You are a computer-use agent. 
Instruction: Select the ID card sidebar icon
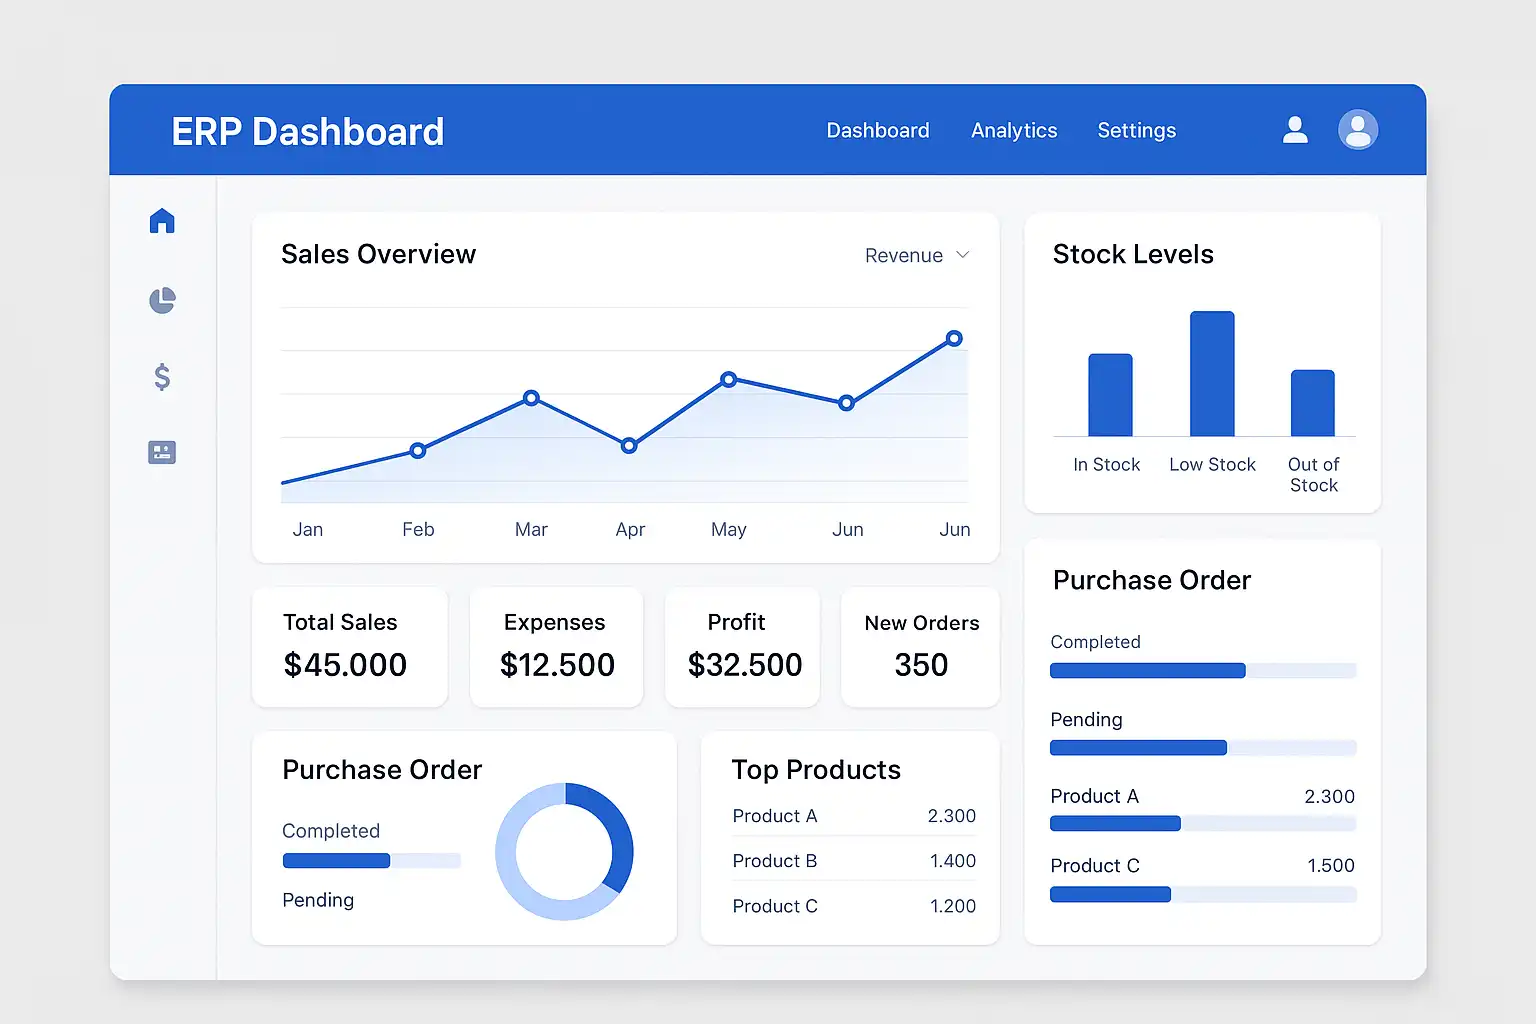click(162, 452)
